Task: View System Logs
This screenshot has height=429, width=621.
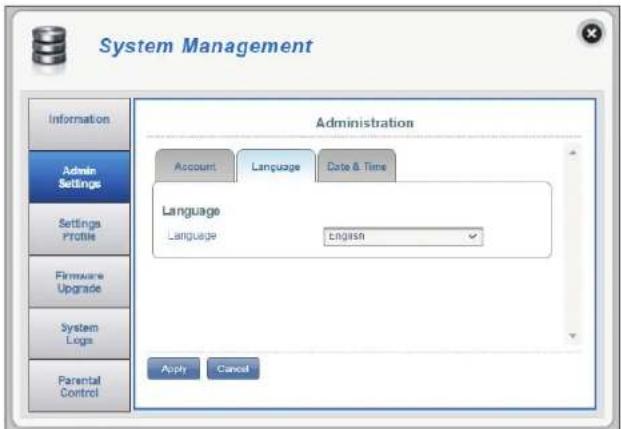Action: pos(79,334)
